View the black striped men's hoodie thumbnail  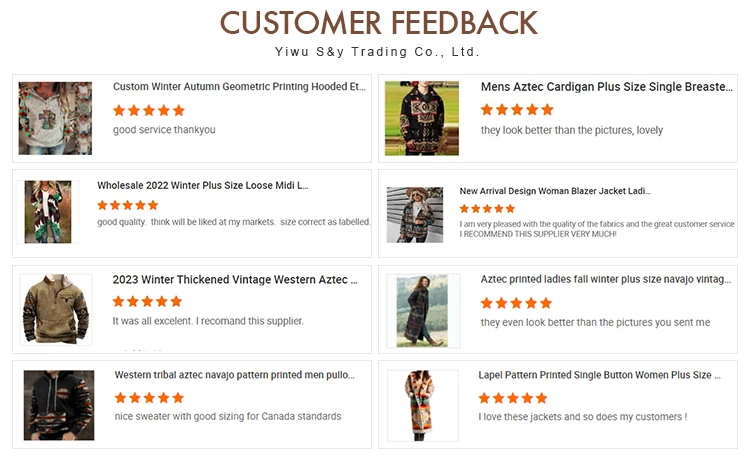(59, 405)
